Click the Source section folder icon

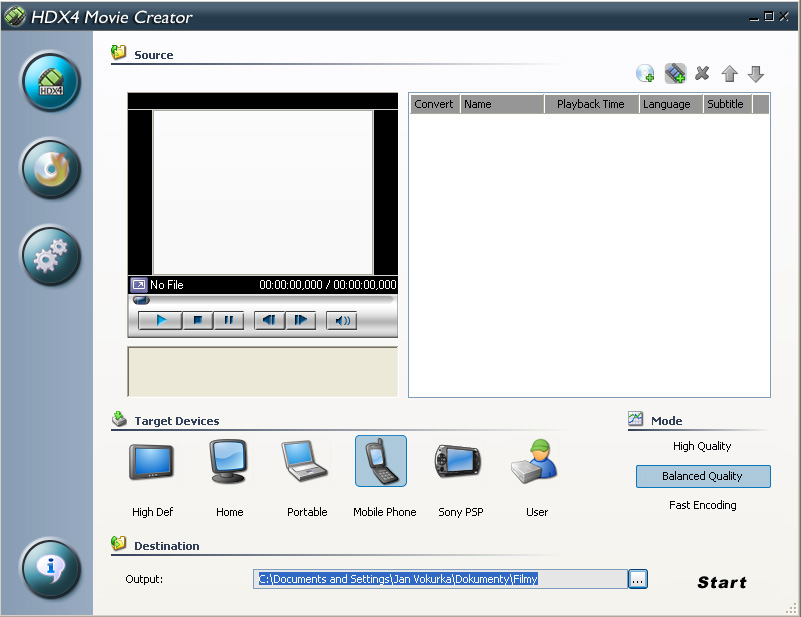point(119,52)
